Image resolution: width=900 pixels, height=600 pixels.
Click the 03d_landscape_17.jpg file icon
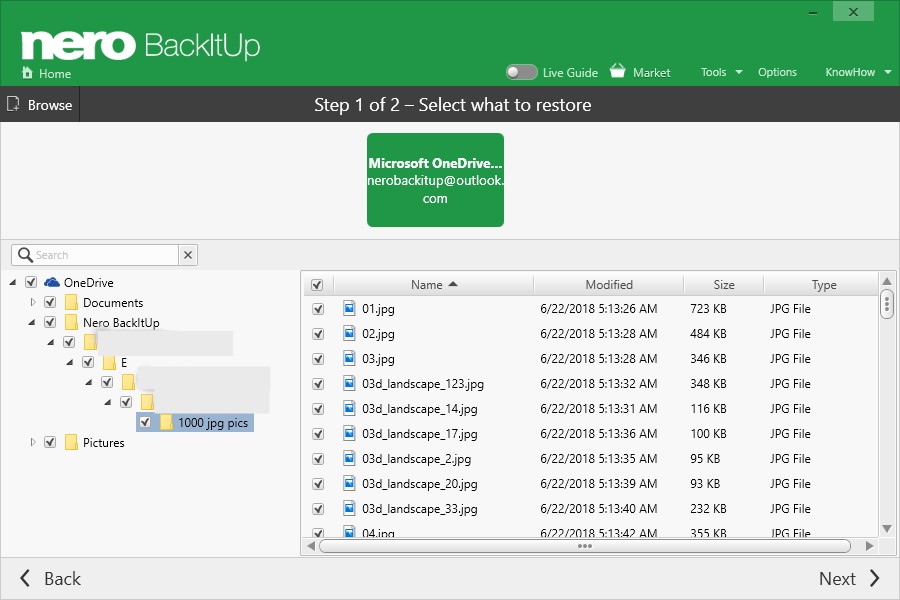coord(349,433)
